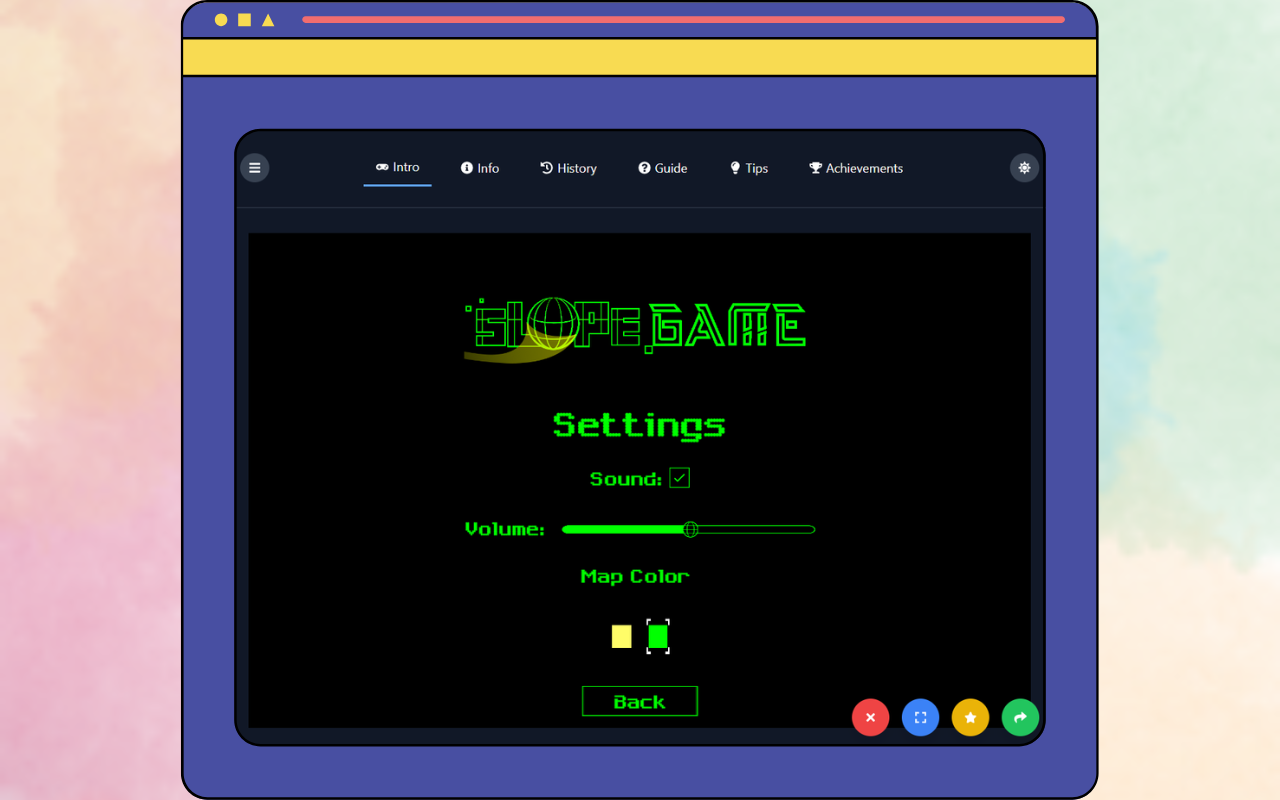The height and width of the screenshot is (800, 1280).
Task: Click the gamepad icon next to Intro
Action: click(x=382, y=167)
